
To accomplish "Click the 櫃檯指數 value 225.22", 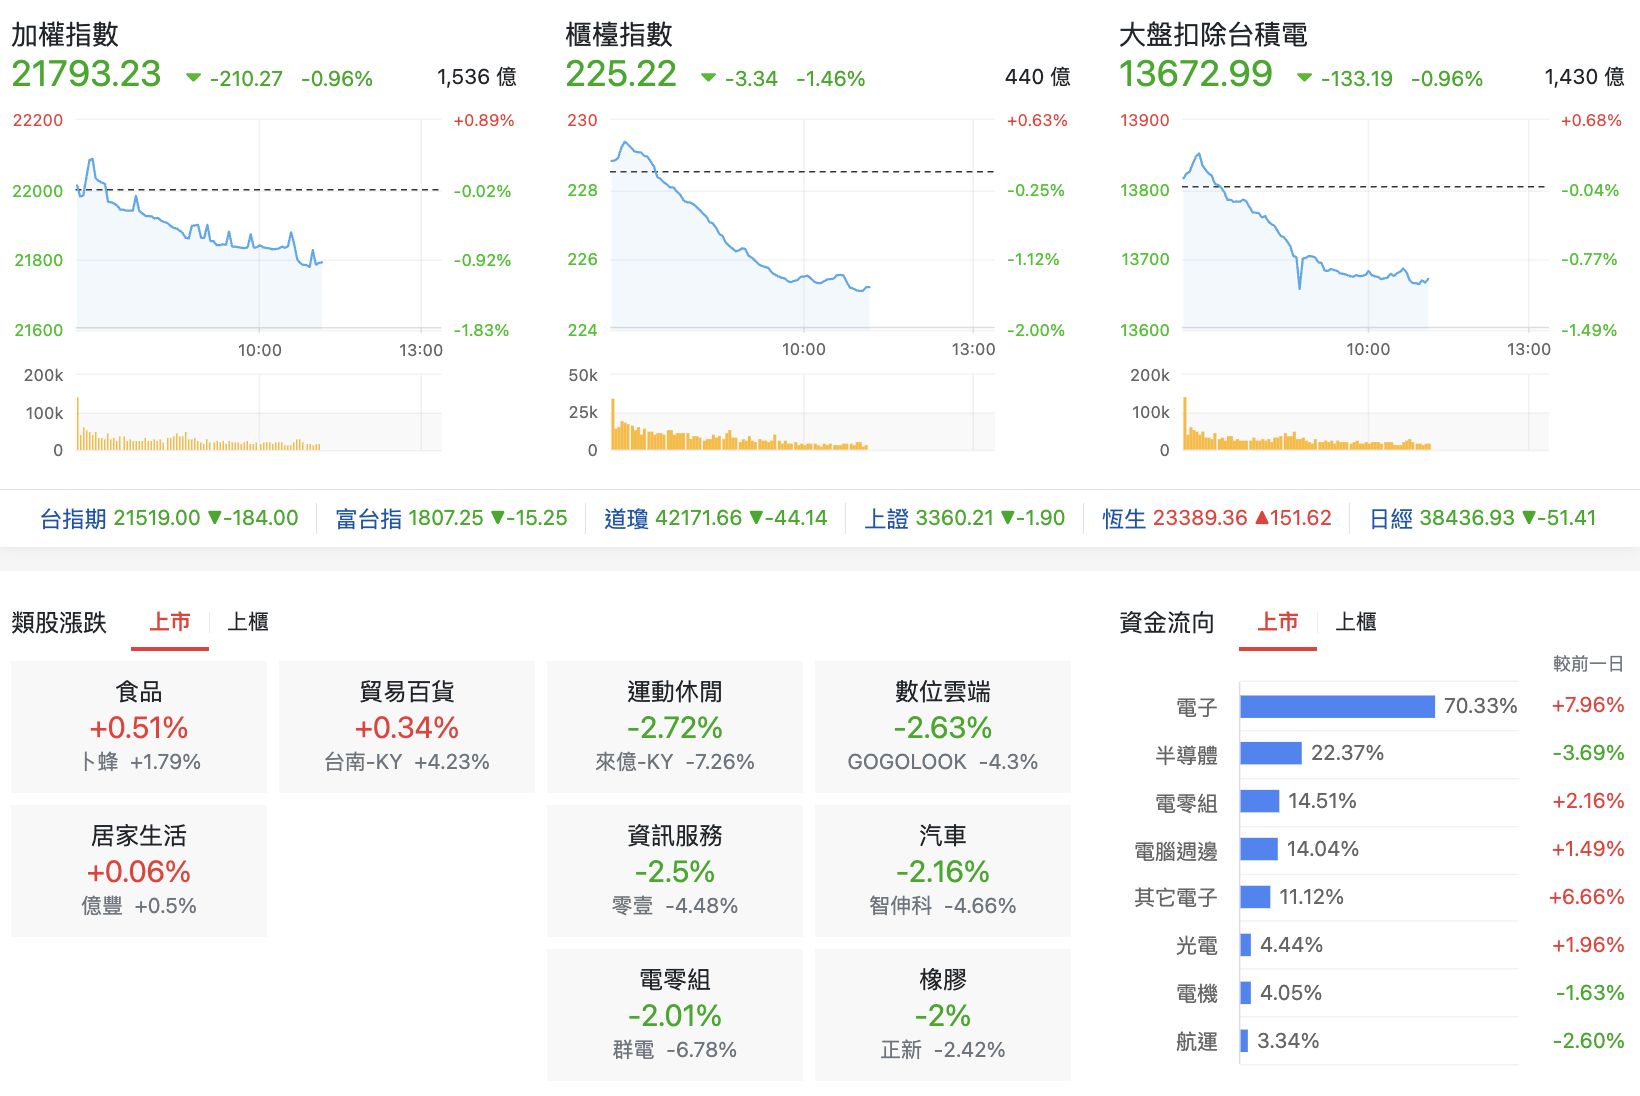I will pos(621,74).
